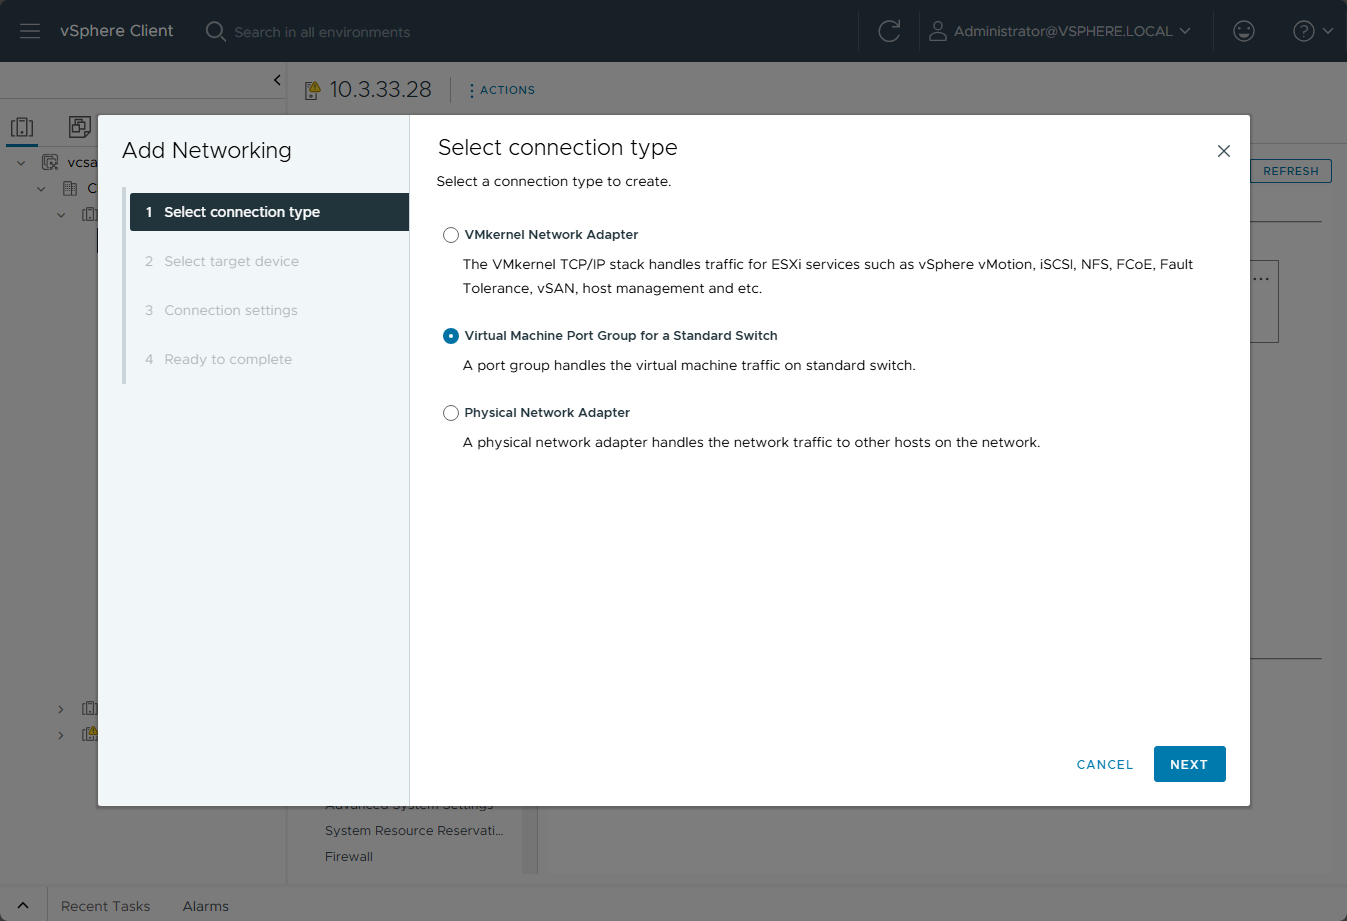Collapse the vcsa tree node
Screen dimensions: 1347x921
point(21,162)
